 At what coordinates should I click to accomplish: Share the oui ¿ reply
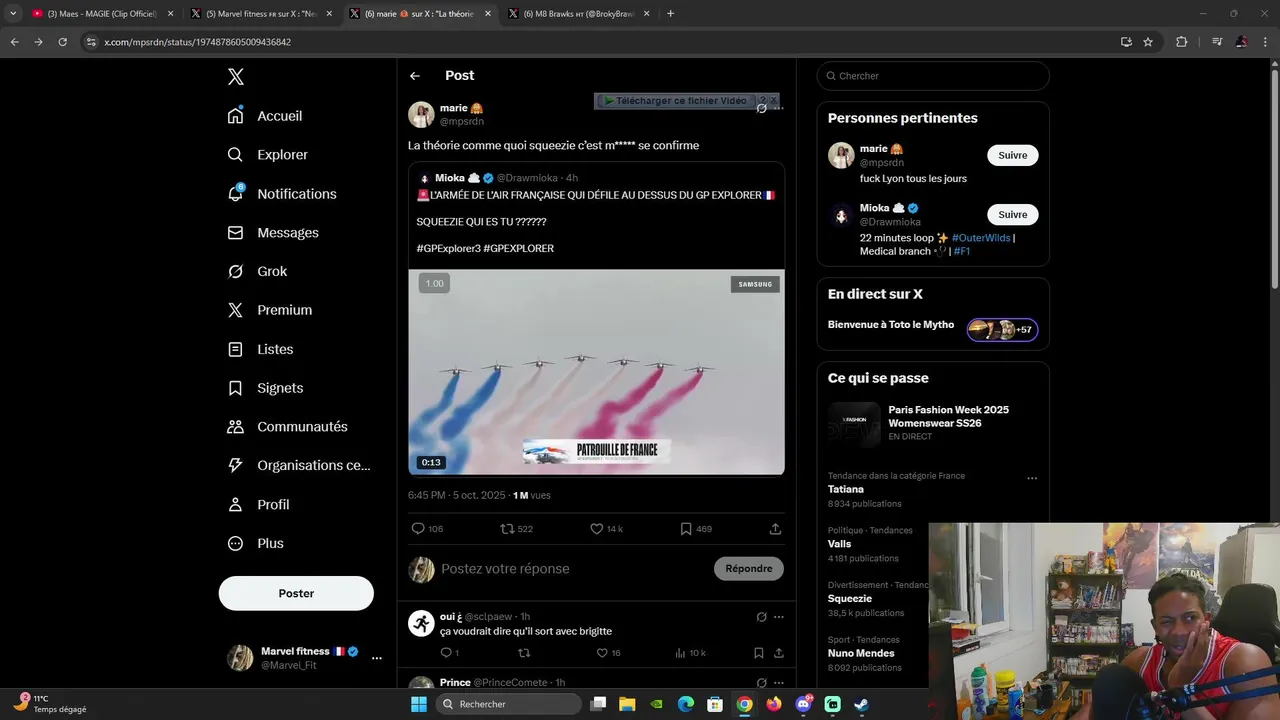778,653
